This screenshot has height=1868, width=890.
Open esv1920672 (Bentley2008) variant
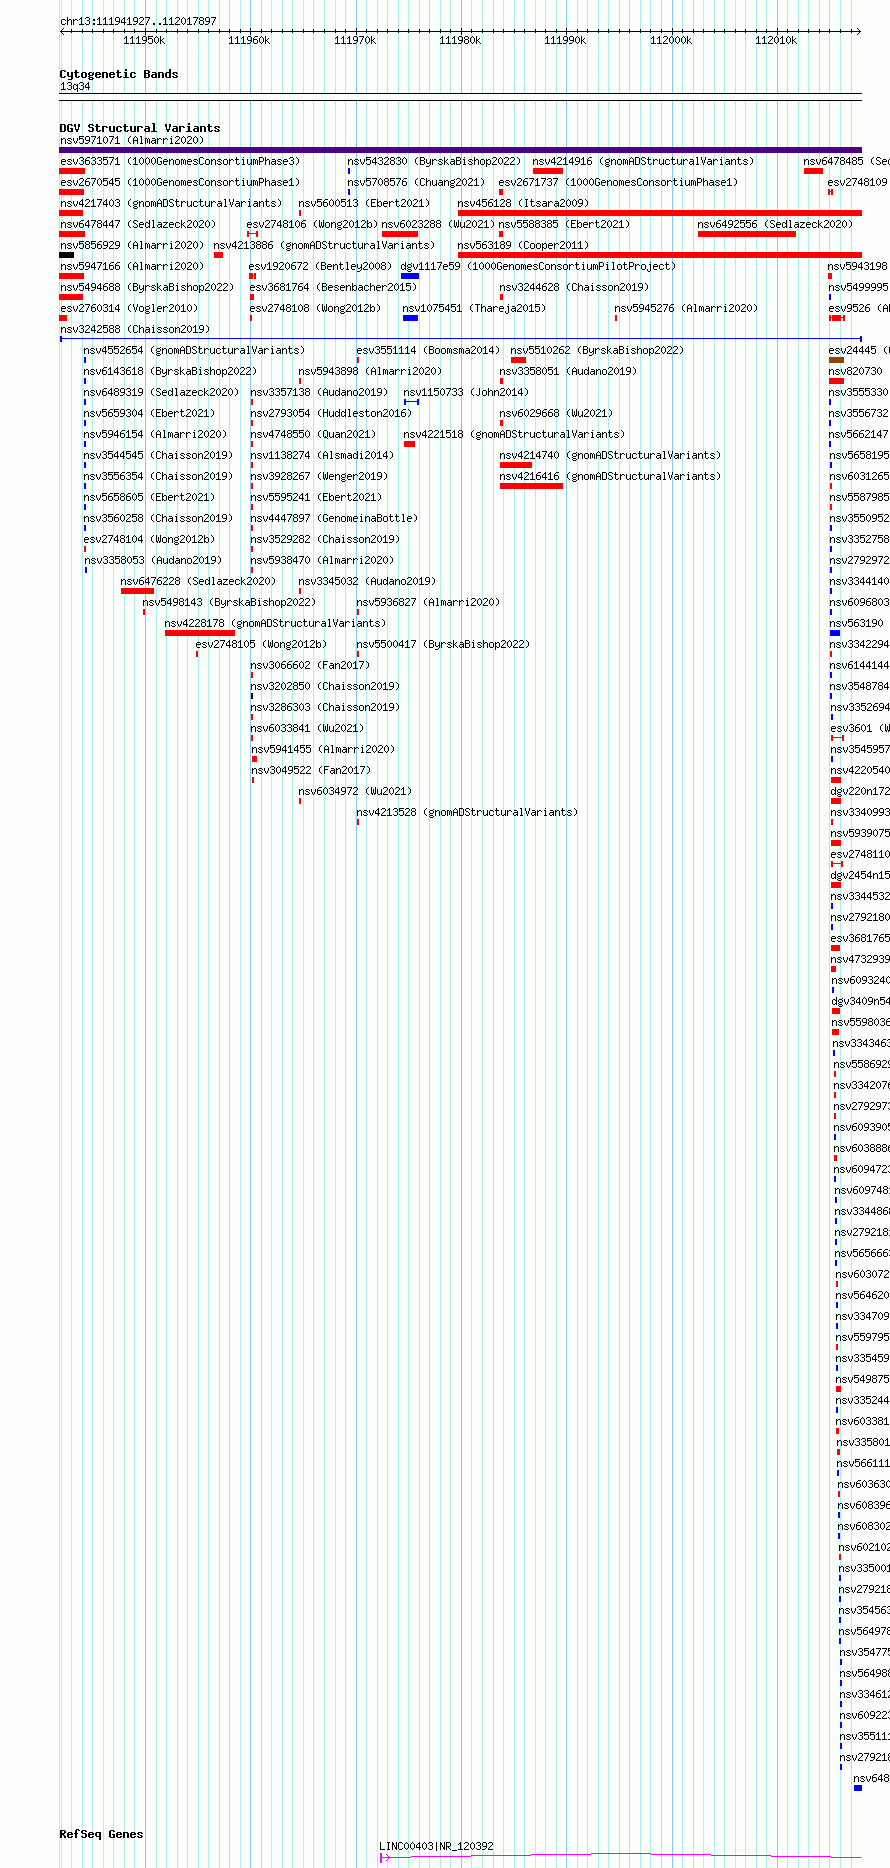[321, 266]
